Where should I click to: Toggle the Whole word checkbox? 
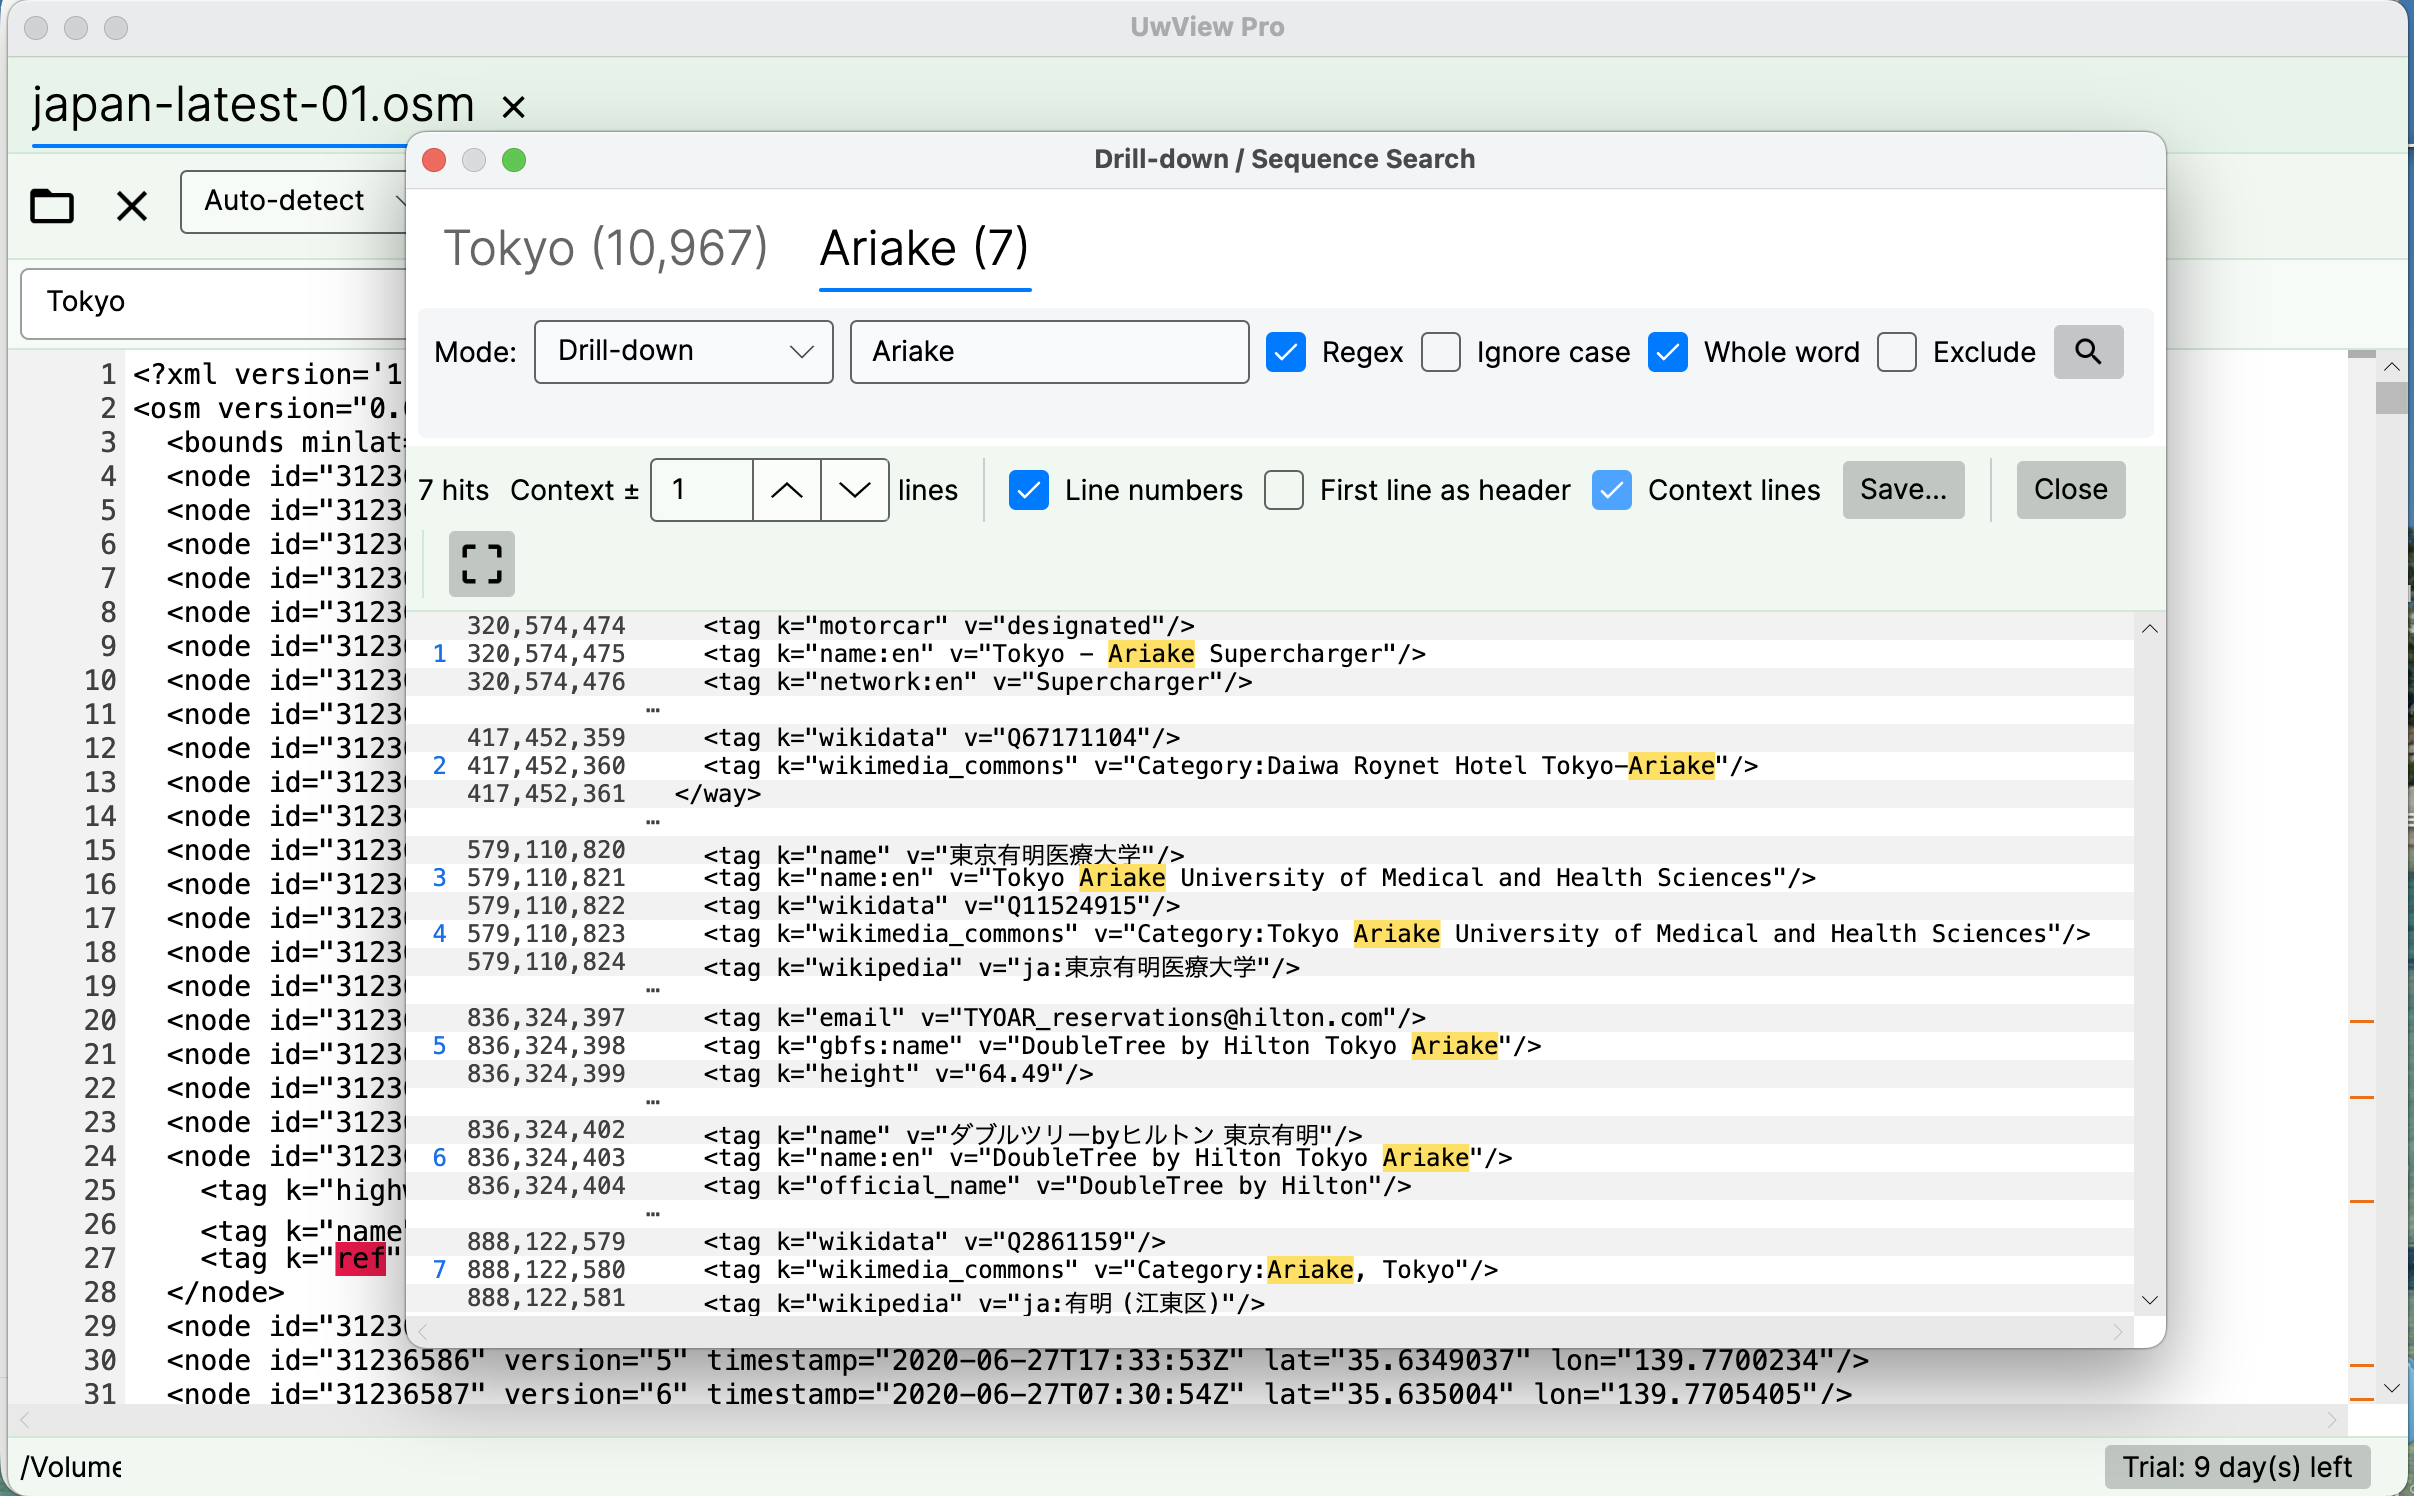point(1668,352)
